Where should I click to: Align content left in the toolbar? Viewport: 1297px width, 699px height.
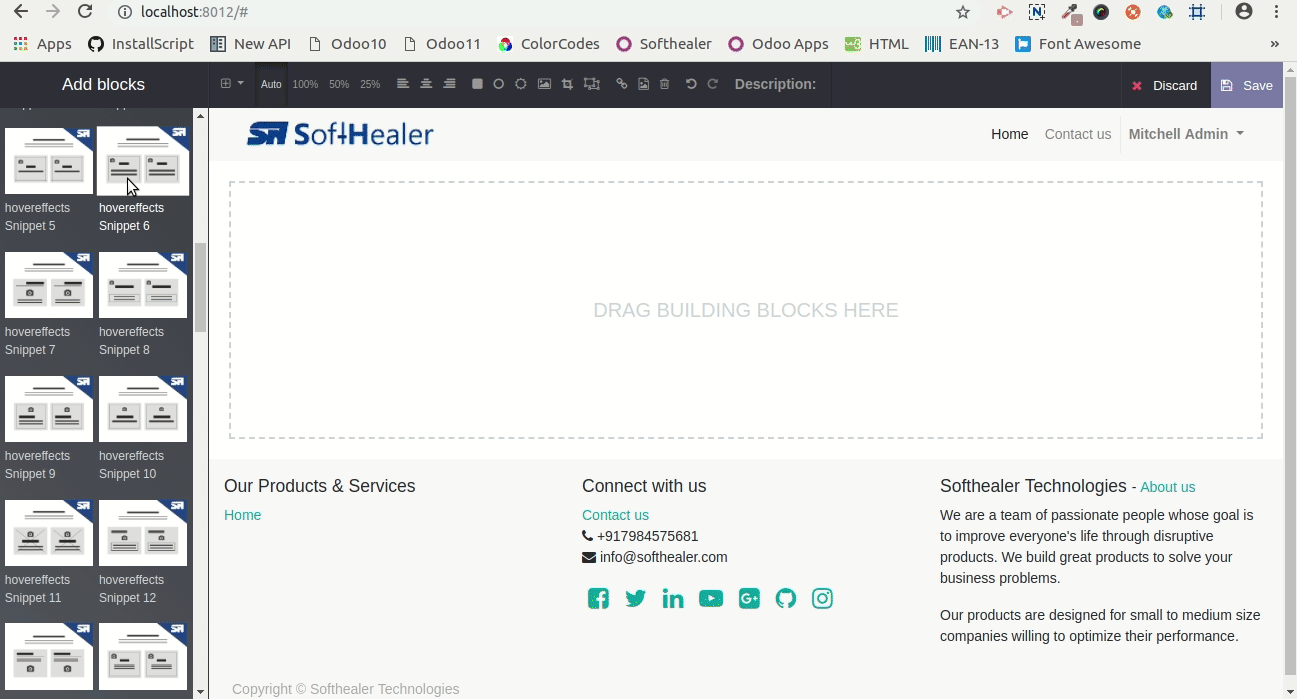(403, 84)
